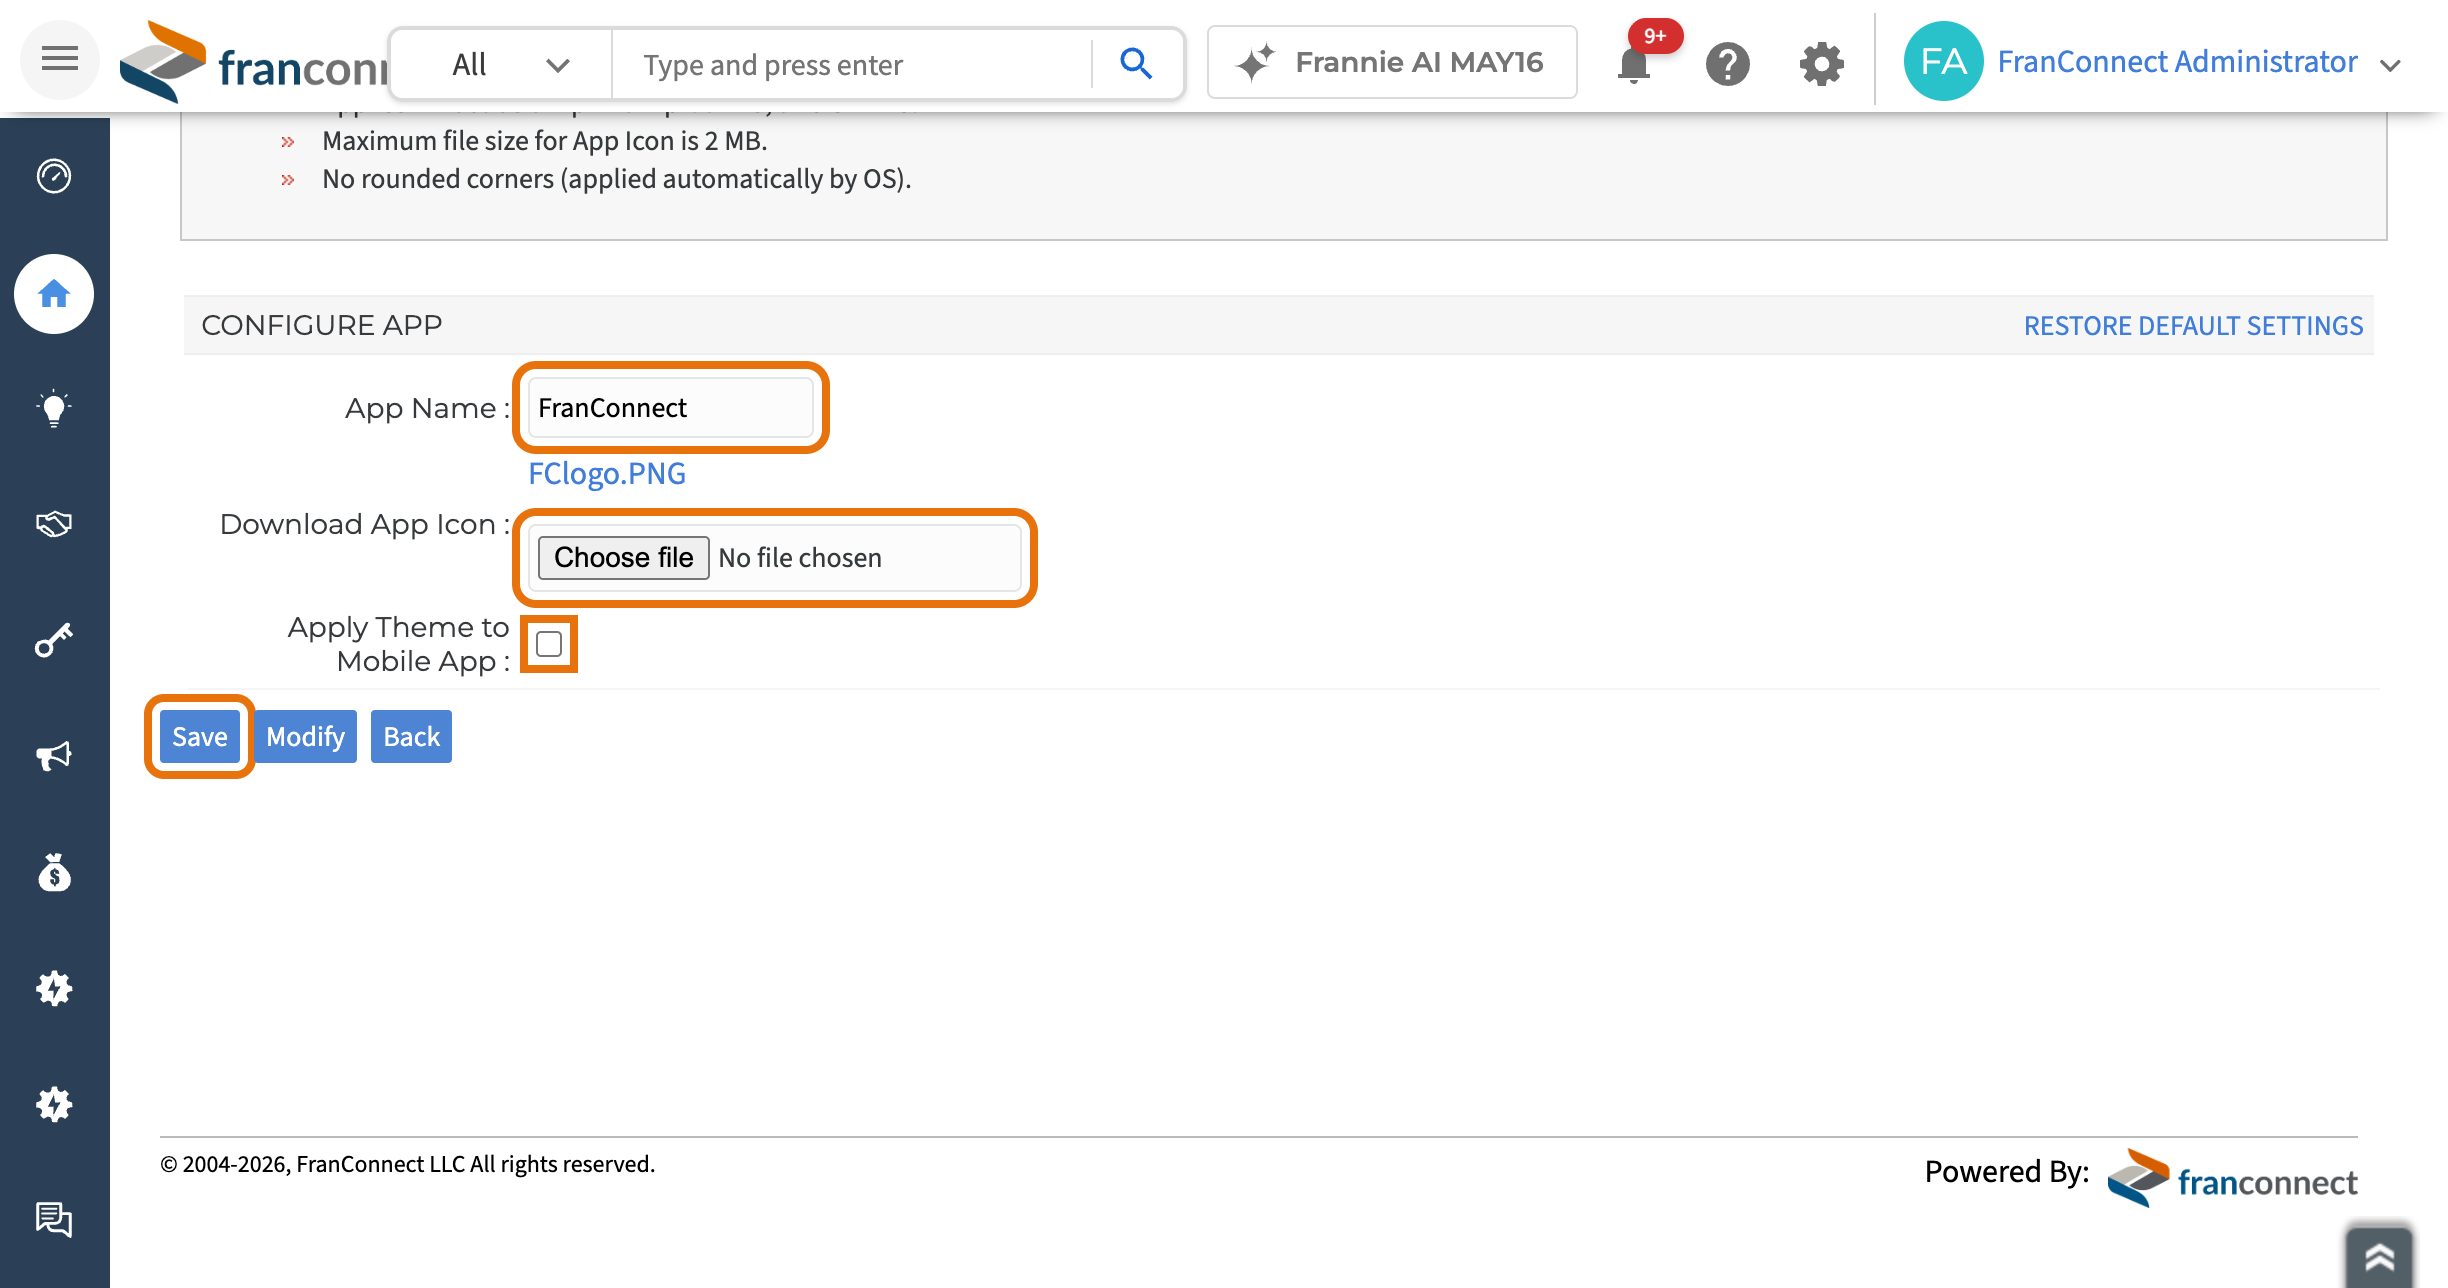The height and width of the screenshot is (1288, 2448).
Task: Open notifications bell icon
Action: 1634,64
